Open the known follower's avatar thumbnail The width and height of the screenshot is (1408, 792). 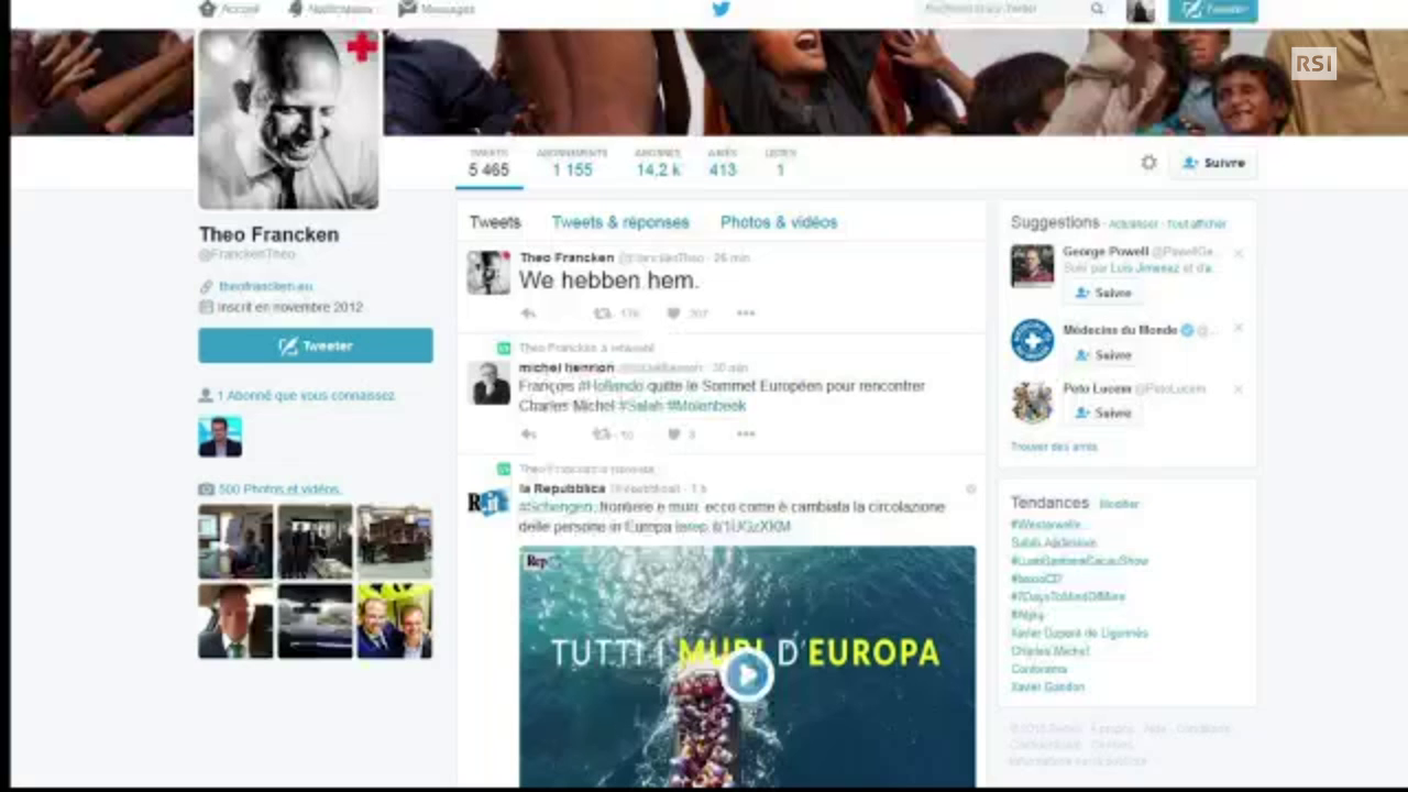pos(220,436)
